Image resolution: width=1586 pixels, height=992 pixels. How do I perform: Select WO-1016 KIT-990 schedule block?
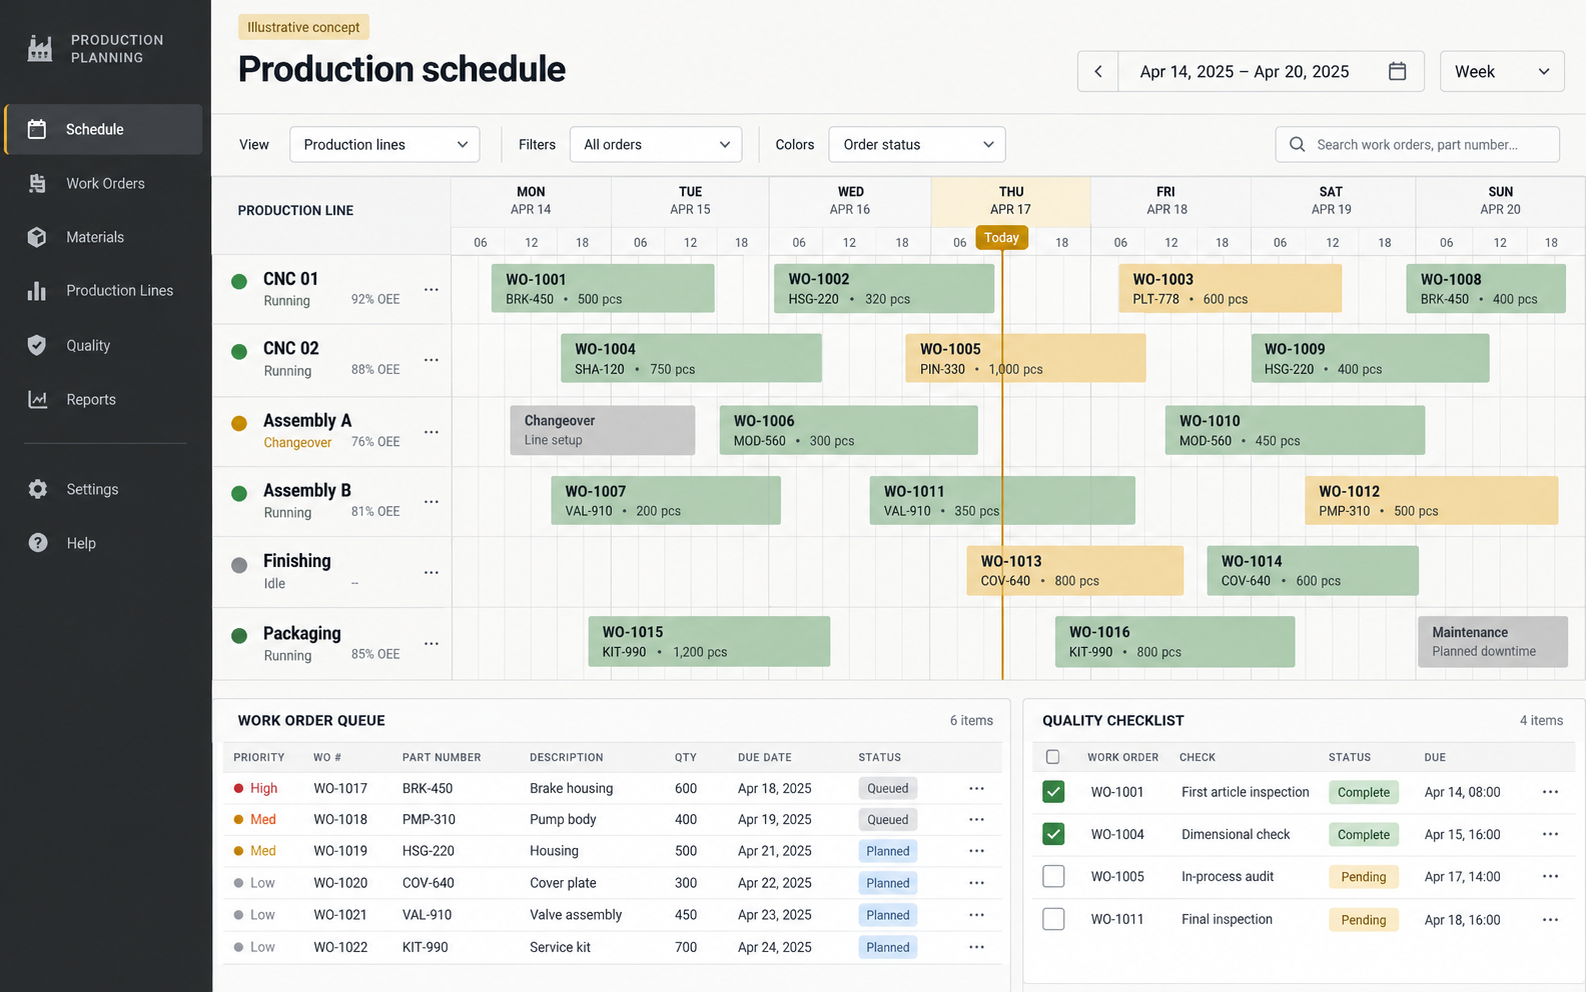click(x=1175, y=641)
